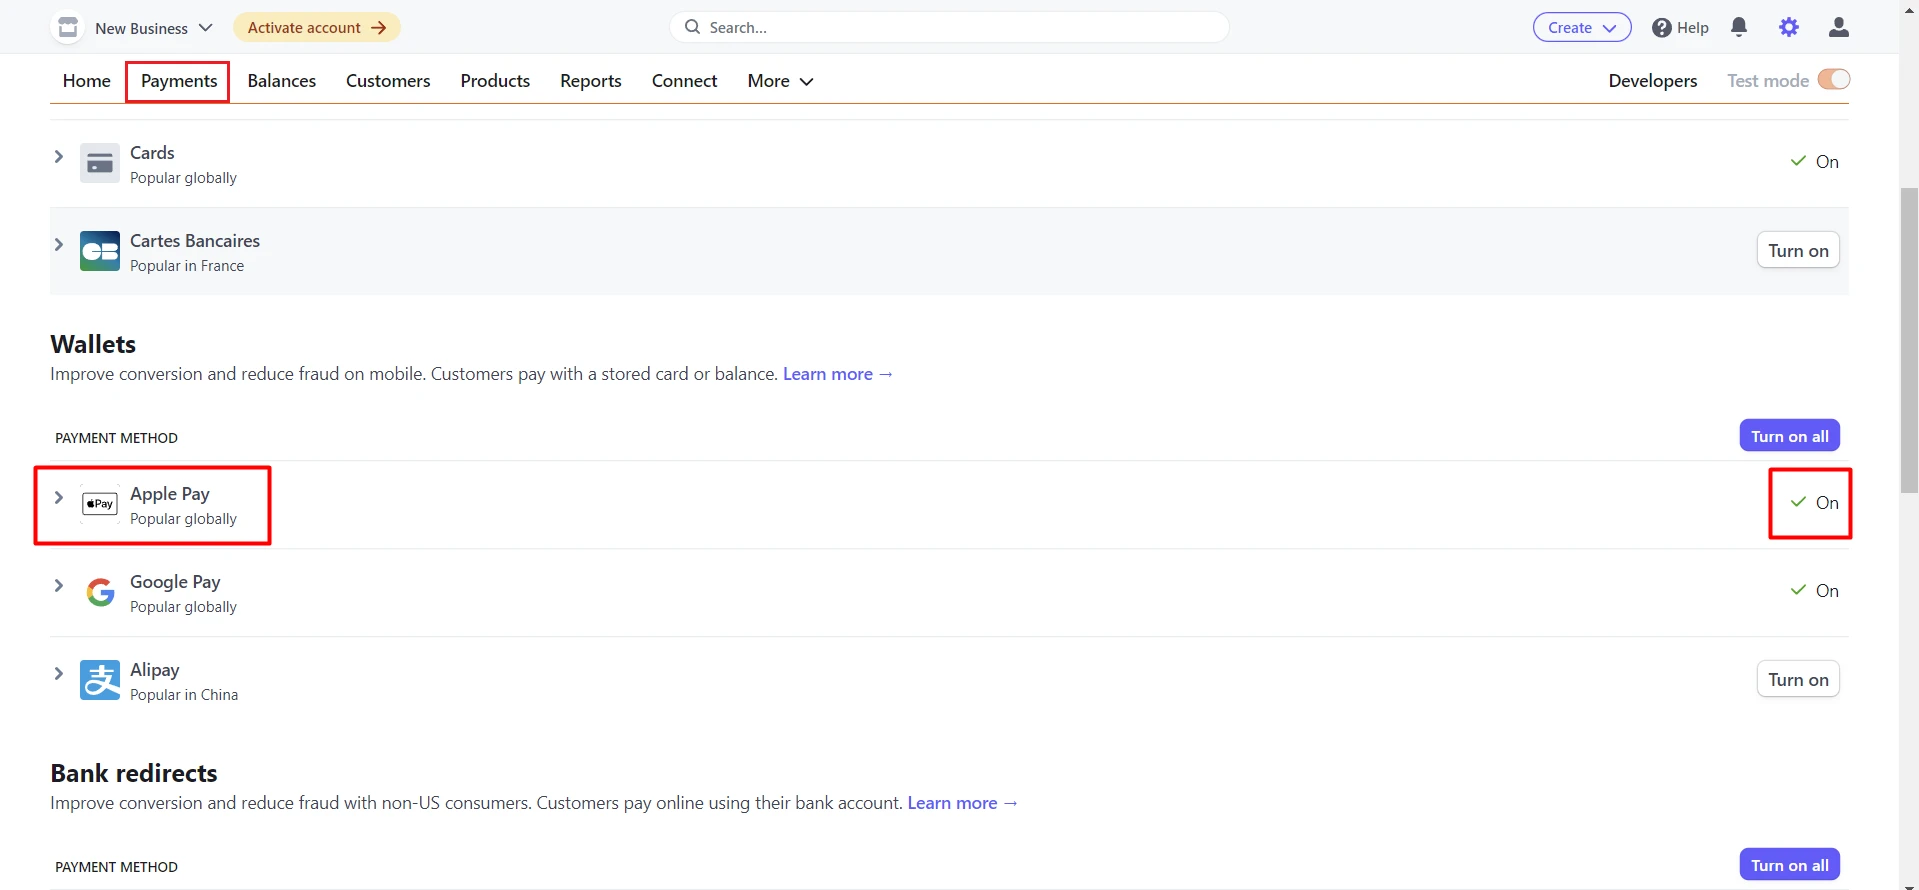1919x890 pixels.
Task: Open the user profile icon
Action: pos(1838,28)
